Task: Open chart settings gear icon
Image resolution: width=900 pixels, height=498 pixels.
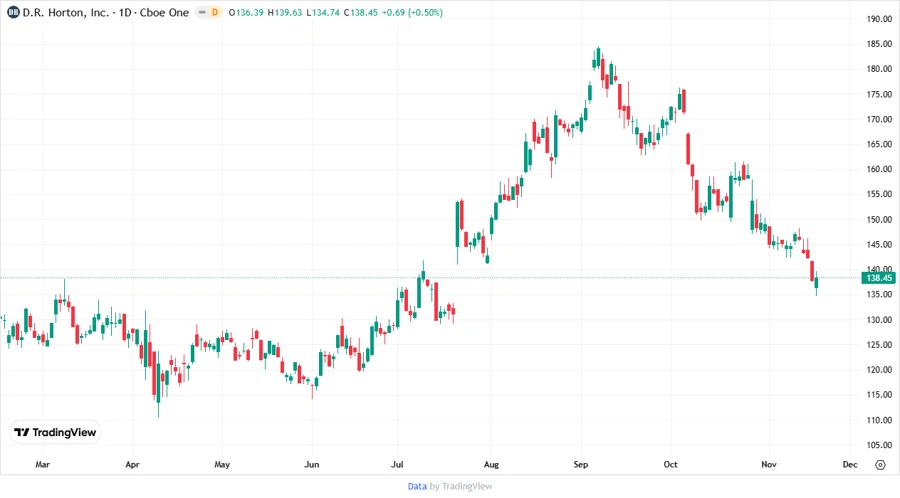Action: (880, 465)
